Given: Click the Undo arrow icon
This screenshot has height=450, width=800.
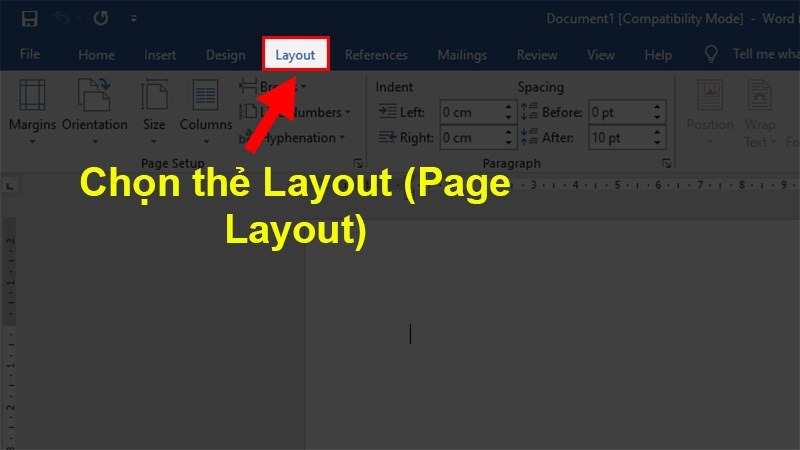Looking at the screenshot, I should (x=62, y=19).
